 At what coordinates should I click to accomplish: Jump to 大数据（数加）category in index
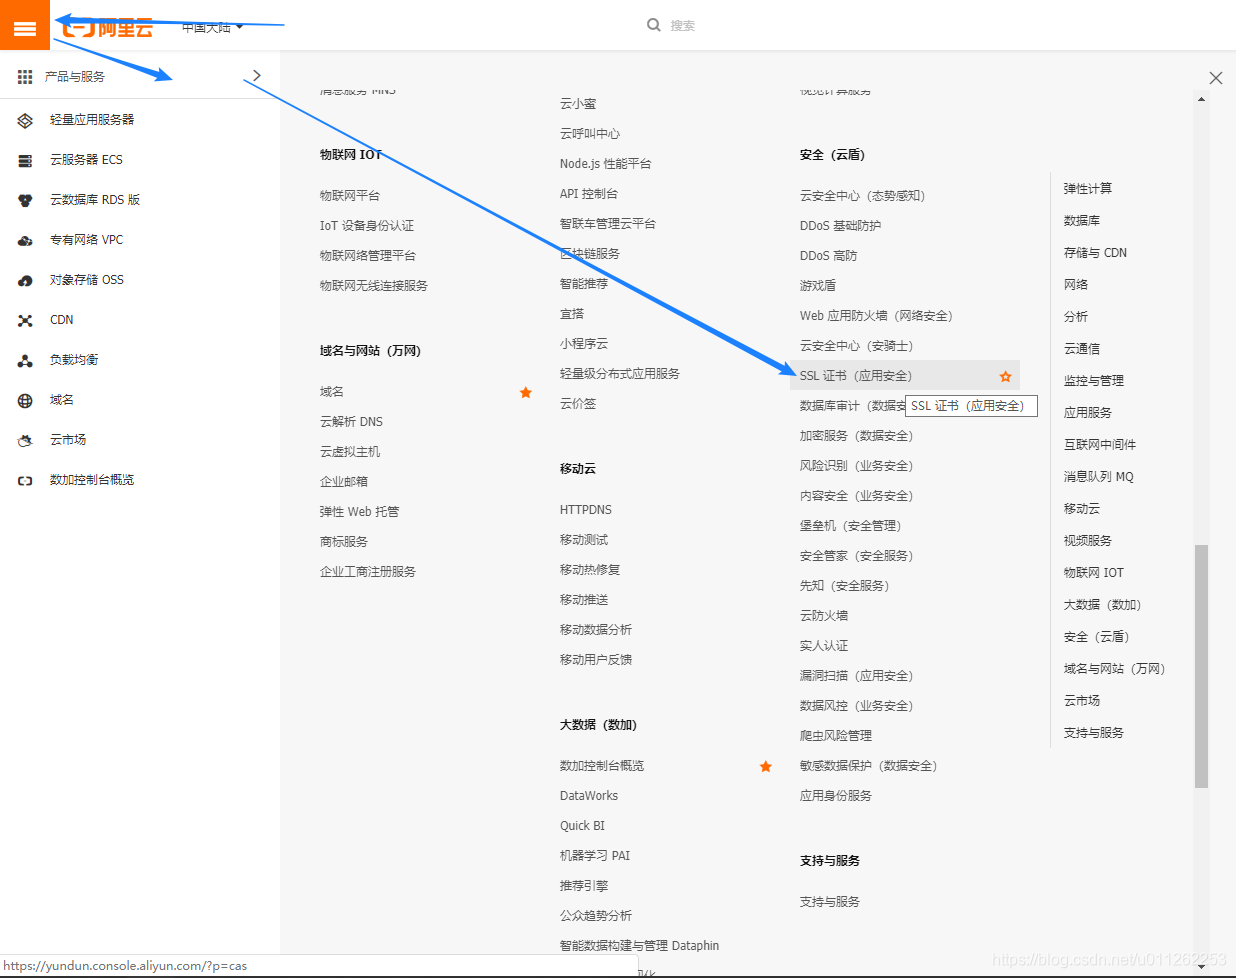click(1102, 605)
